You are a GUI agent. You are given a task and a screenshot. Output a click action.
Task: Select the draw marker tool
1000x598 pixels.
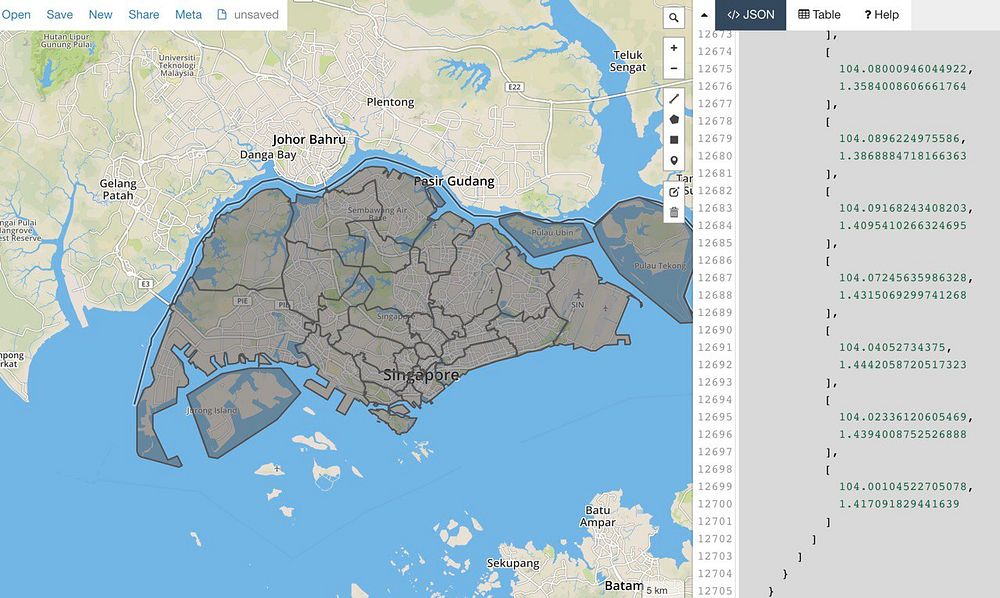coord(673,161)
